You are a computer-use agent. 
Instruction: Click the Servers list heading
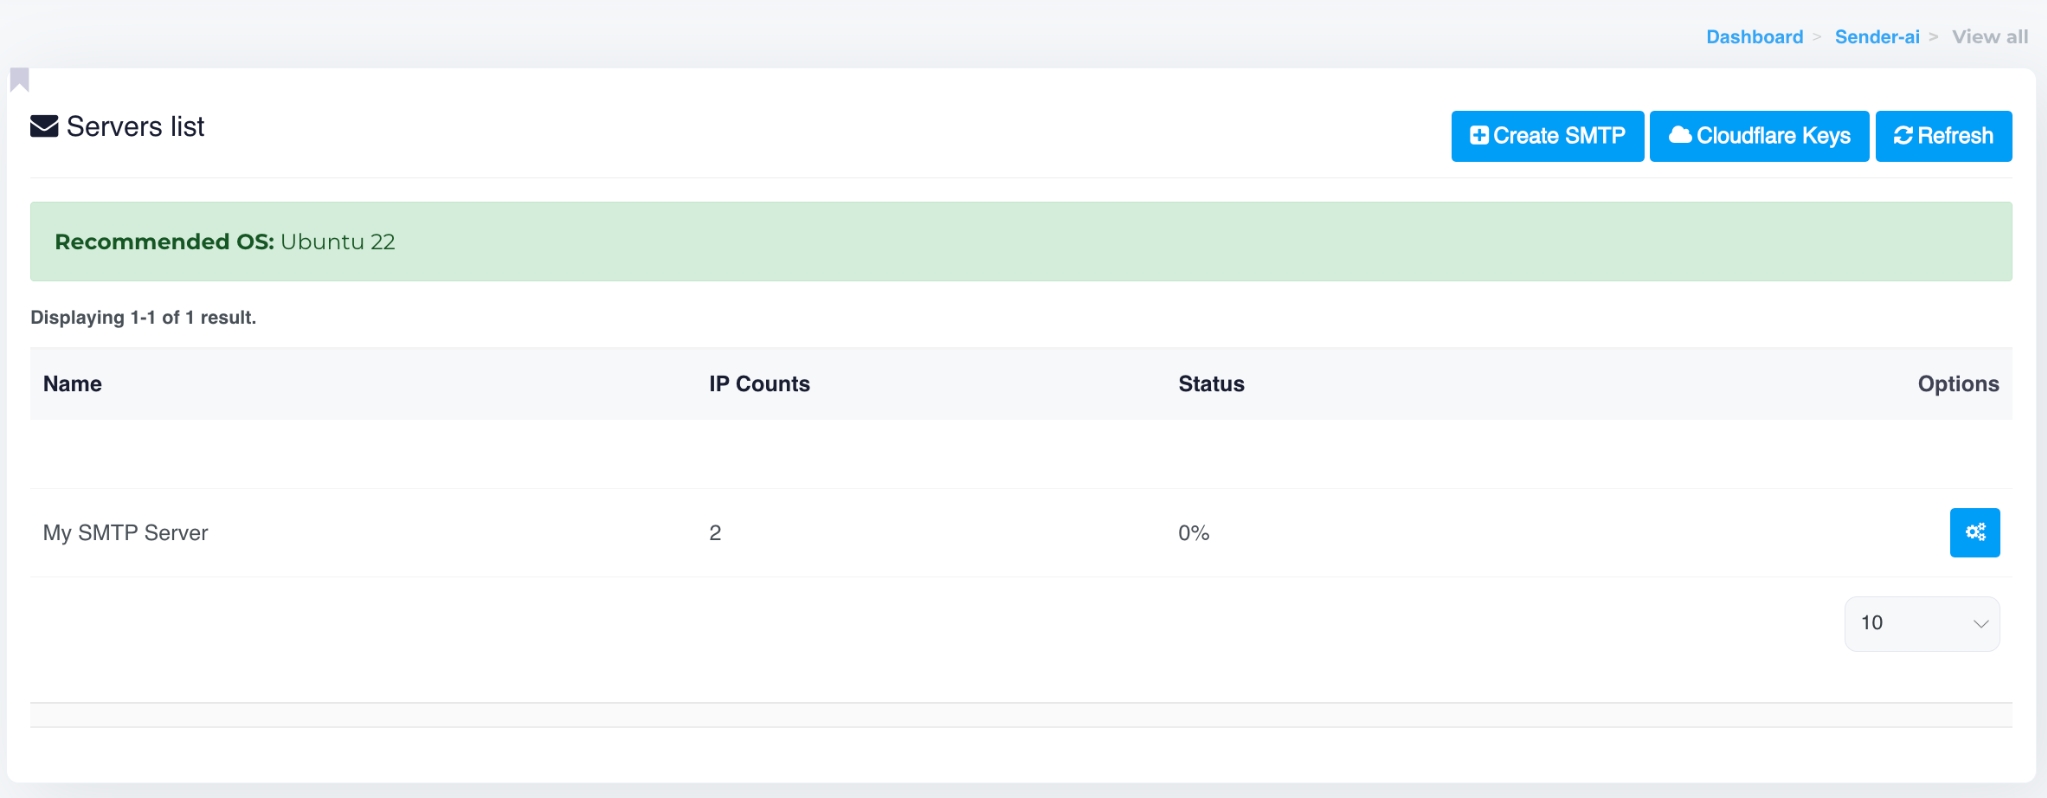pos(135,127)
